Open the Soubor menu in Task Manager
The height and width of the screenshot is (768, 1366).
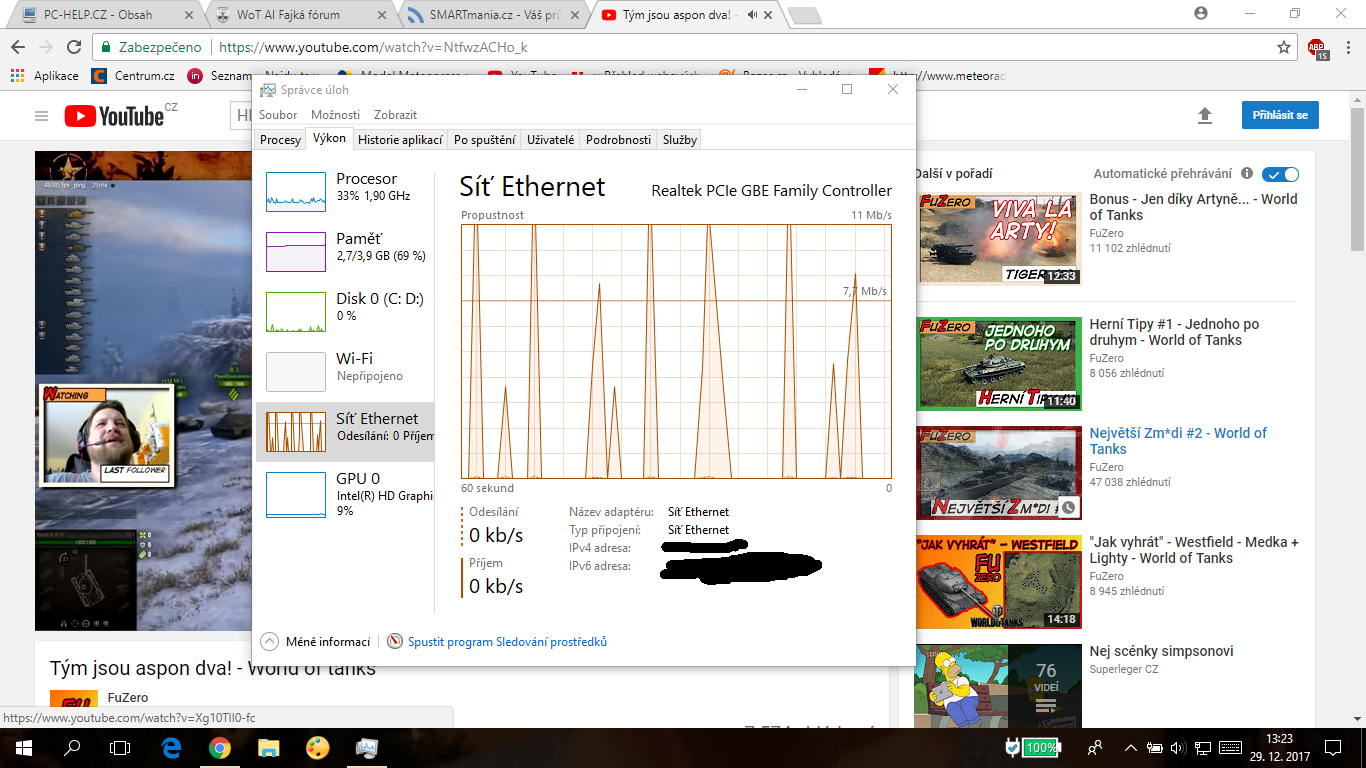click(279, 115)
